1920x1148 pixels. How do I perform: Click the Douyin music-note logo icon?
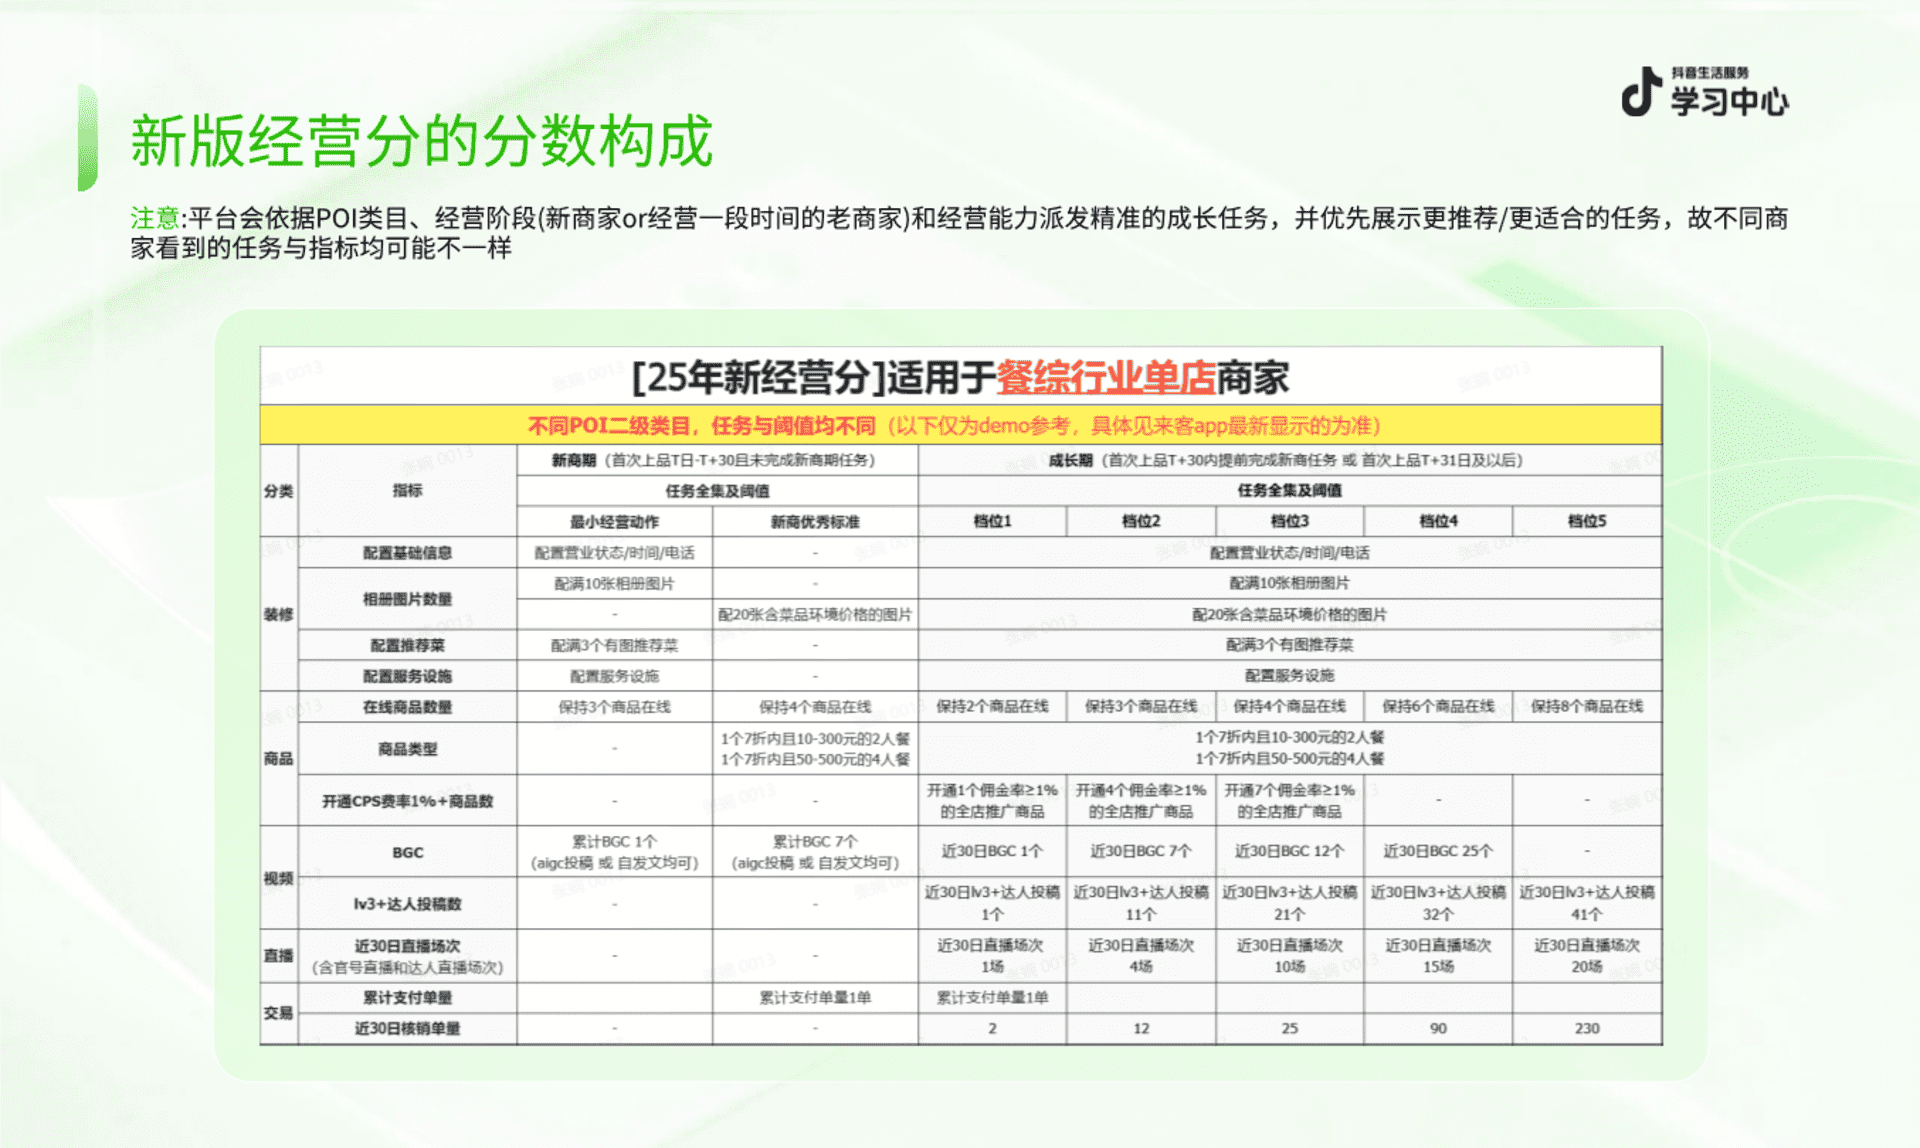pos(1640,92)
